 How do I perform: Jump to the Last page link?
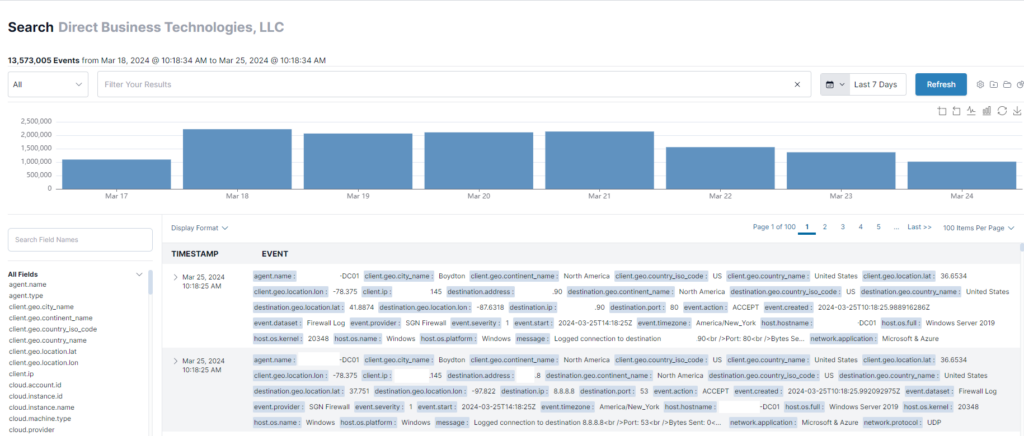click(918, 228)
